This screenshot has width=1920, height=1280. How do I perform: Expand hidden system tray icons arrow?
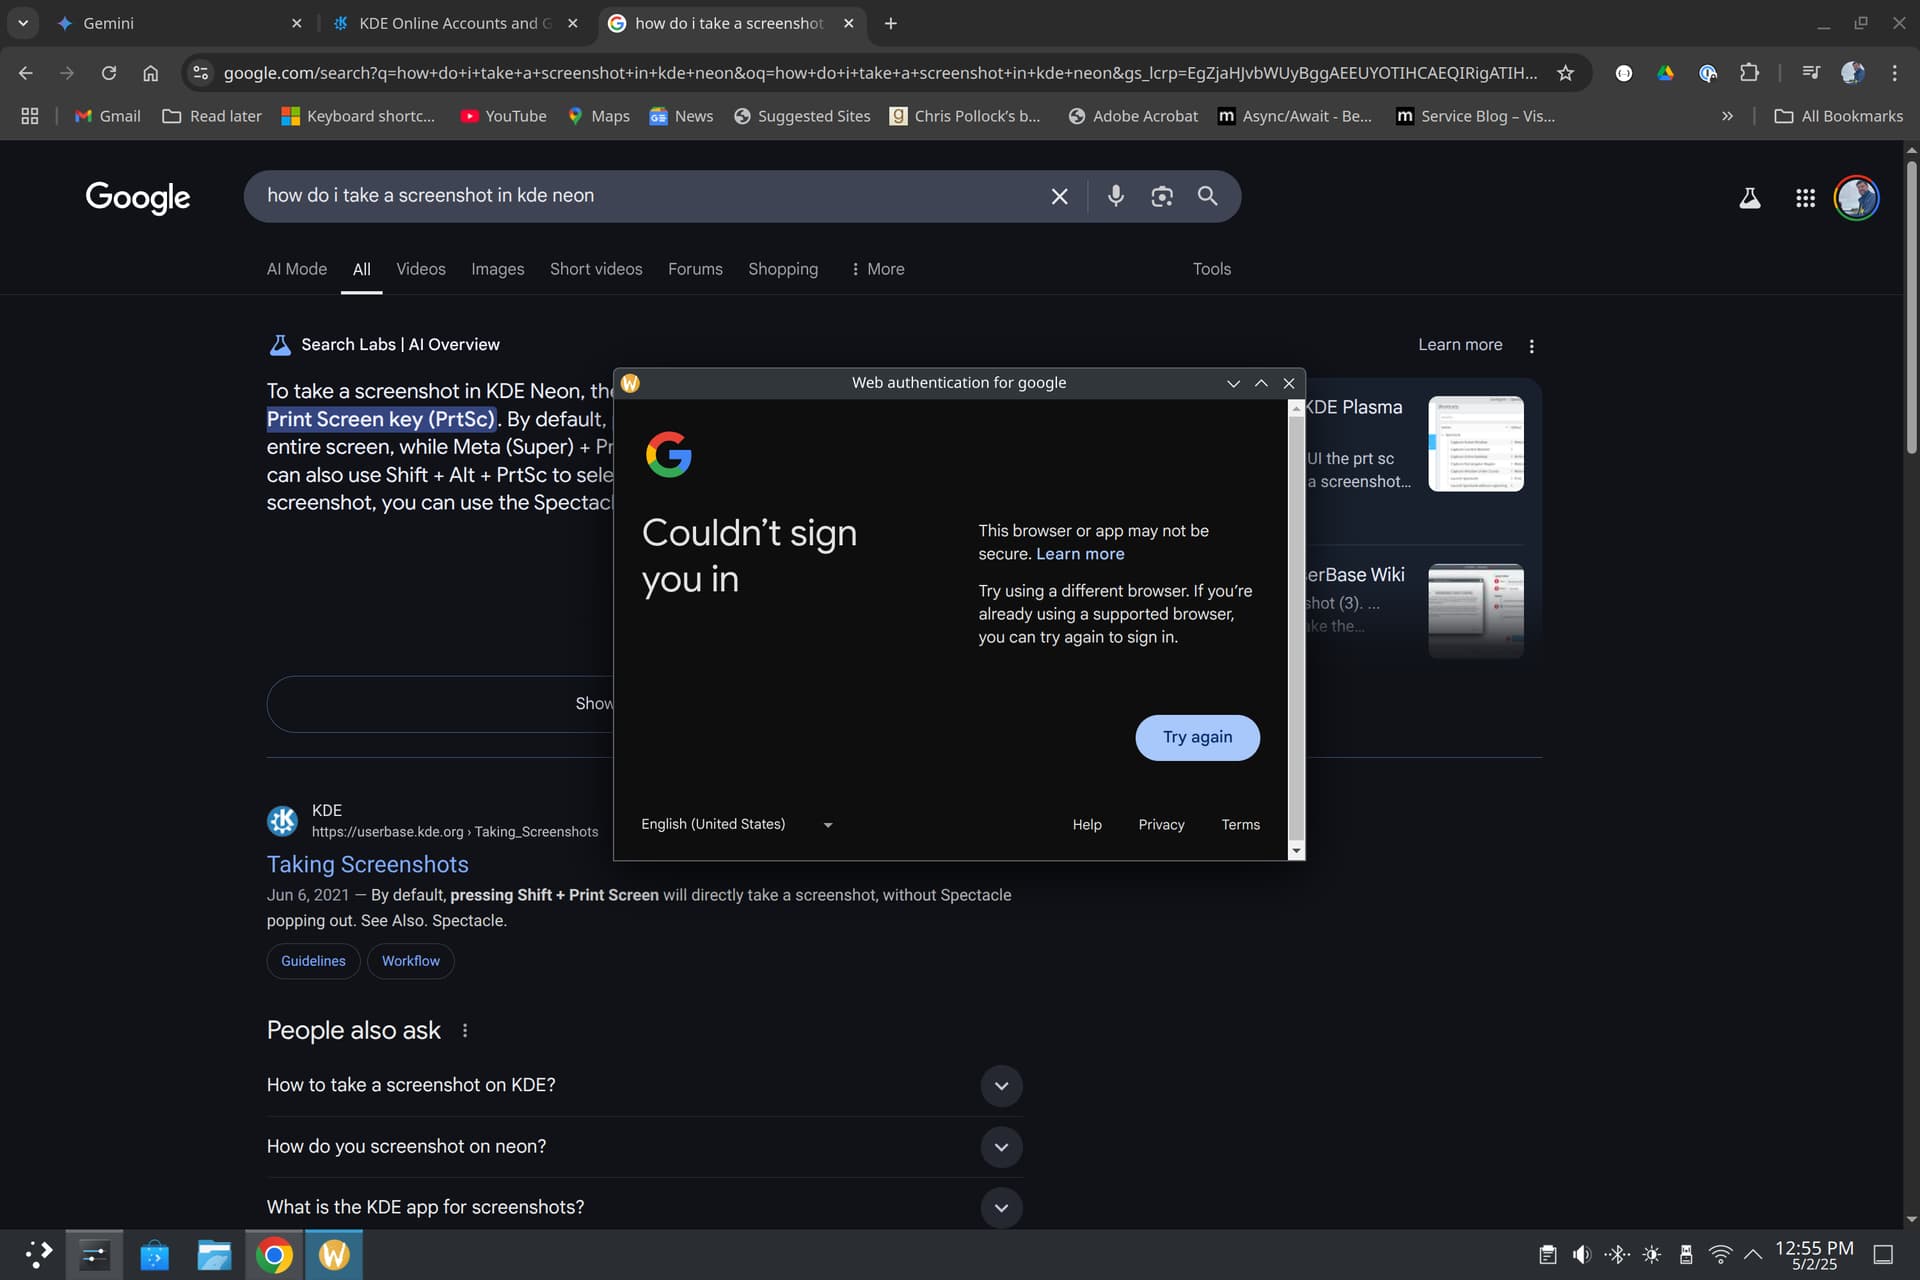(1753, 1255)
